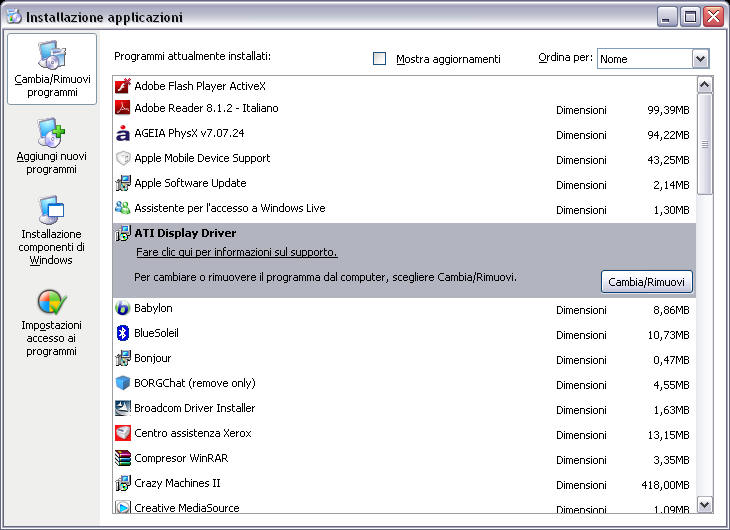Screen dimensions: 730x530
Task: Click the scrollbar up arrow
Action: (704, 85)
